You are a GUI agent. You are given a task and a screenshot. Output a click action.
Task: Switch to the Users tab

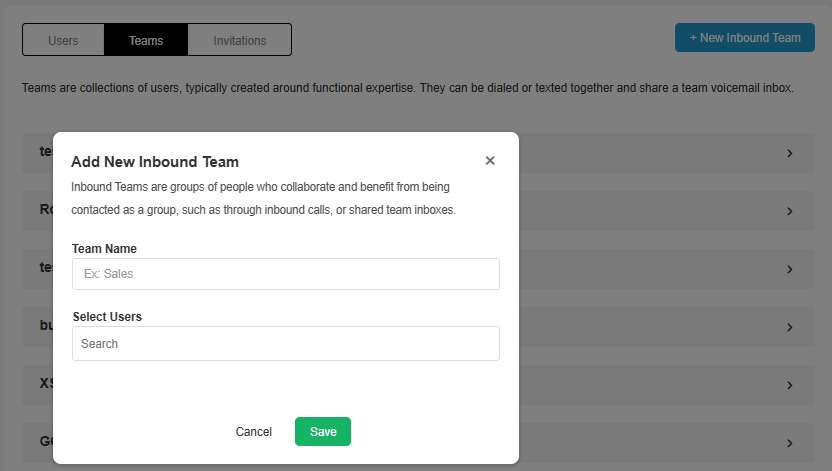point(63,41)
